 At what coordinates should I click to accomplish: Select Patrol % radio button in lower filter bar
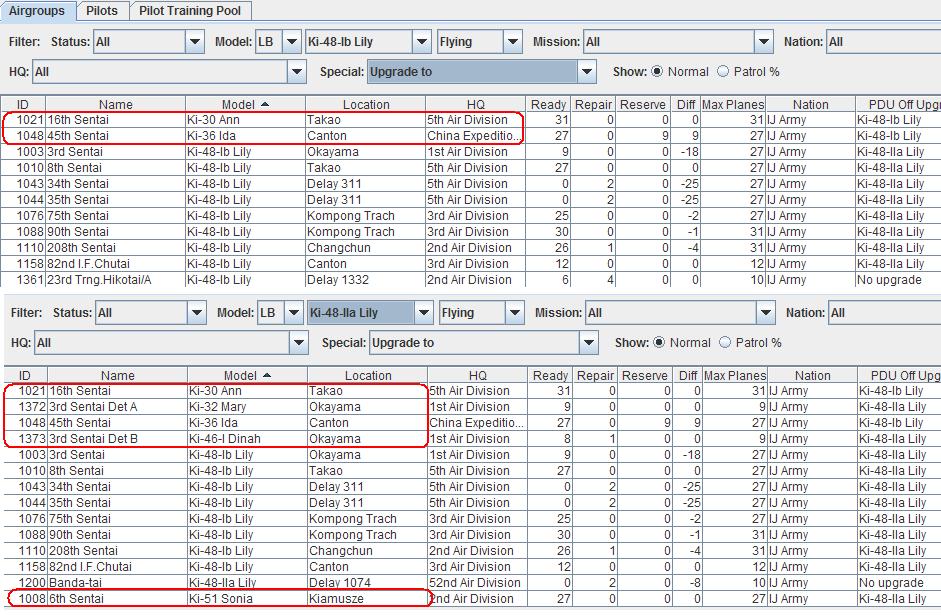pos(725,342)
